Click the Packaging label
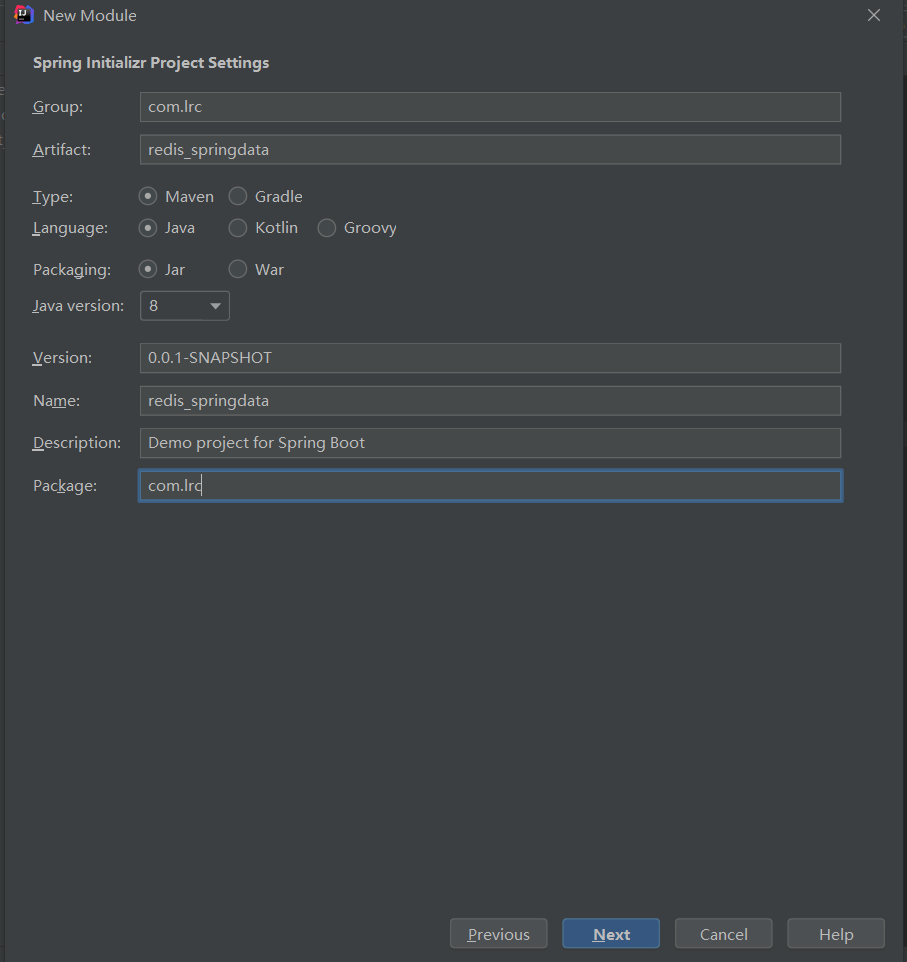 point(72,270)
